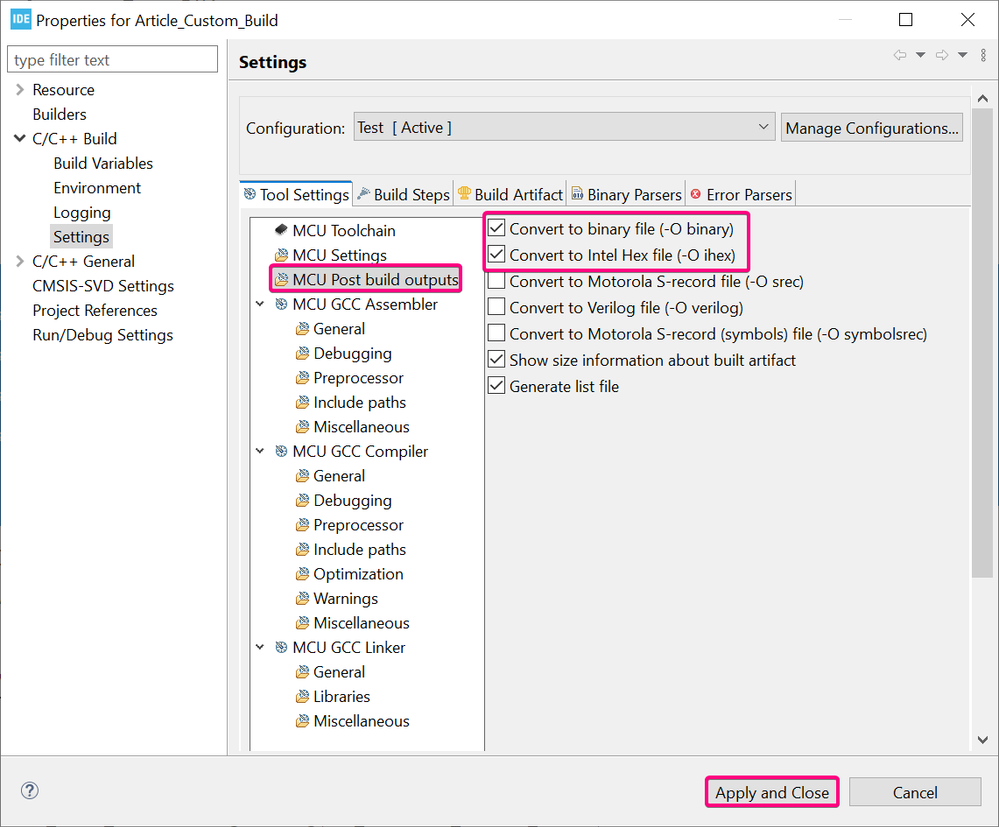Select the MCU Toolchain chip icon

coord(281,231)
